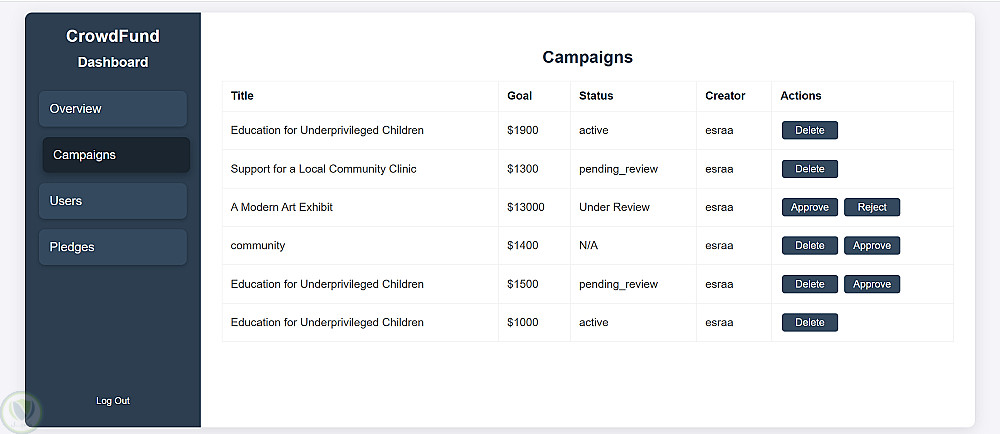Click the Goal column header

pos(519,96)
